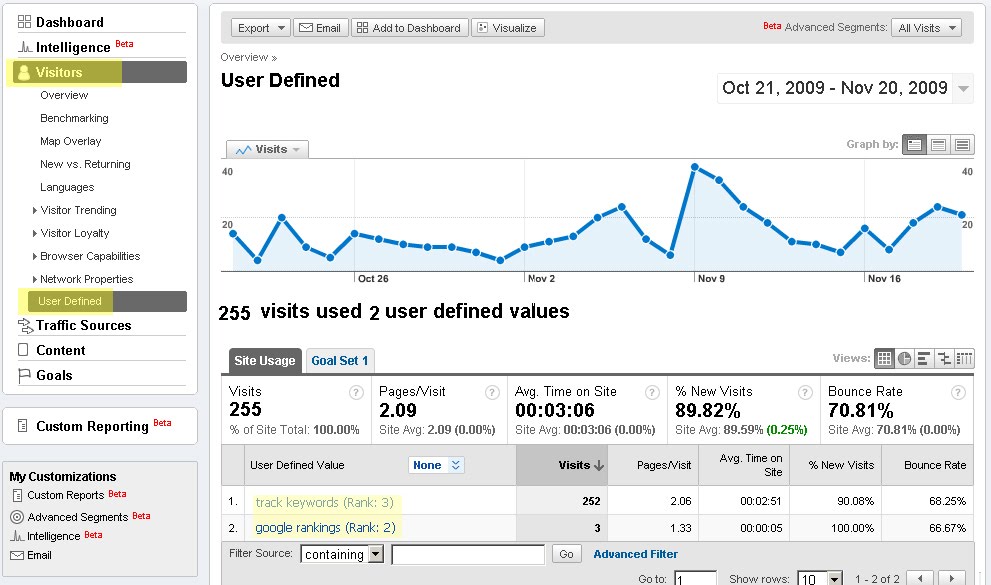Switch graph to monthly view icon
Image resolution: width=991 pixels, height=585 pixels.
962,144
